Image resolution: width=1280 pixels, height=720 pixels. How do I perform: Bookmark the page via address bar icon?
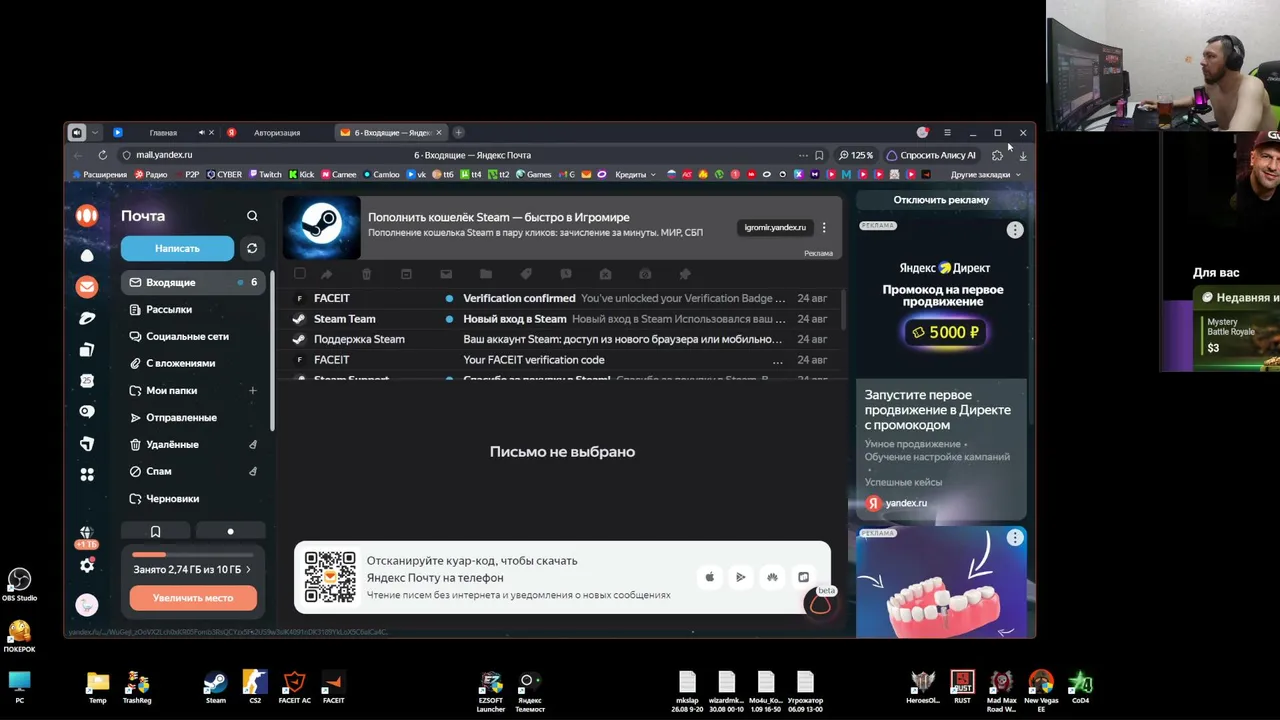pos(819,155)
